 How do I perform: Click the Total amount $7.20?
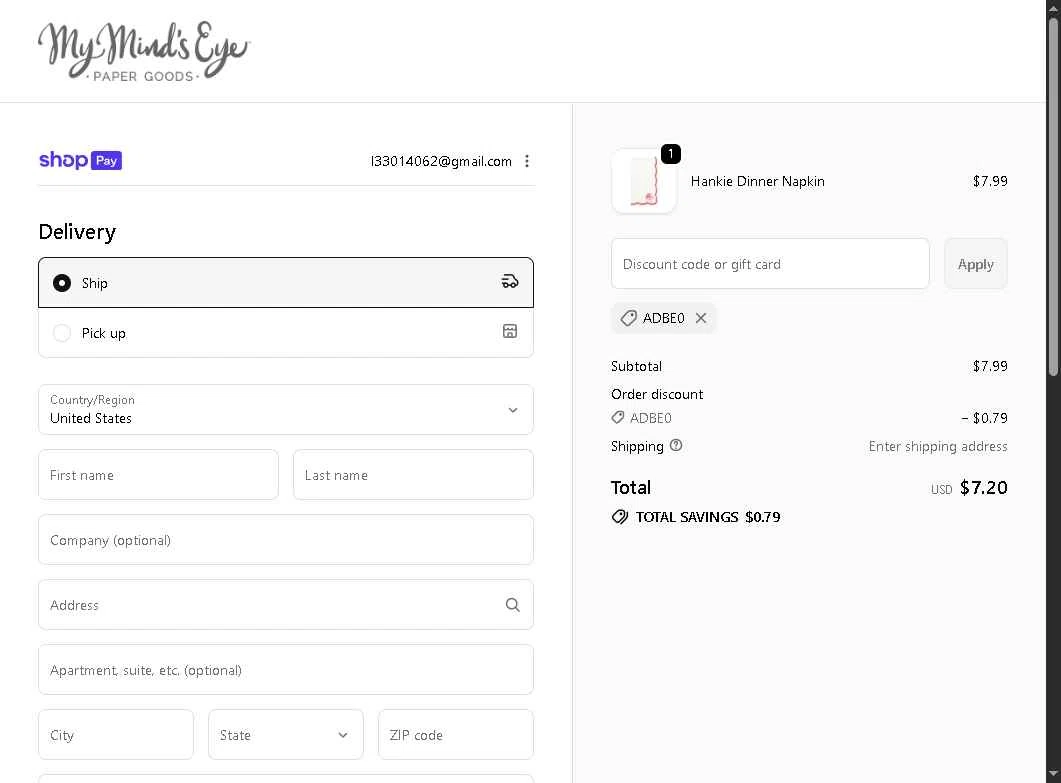coord(983,487)
